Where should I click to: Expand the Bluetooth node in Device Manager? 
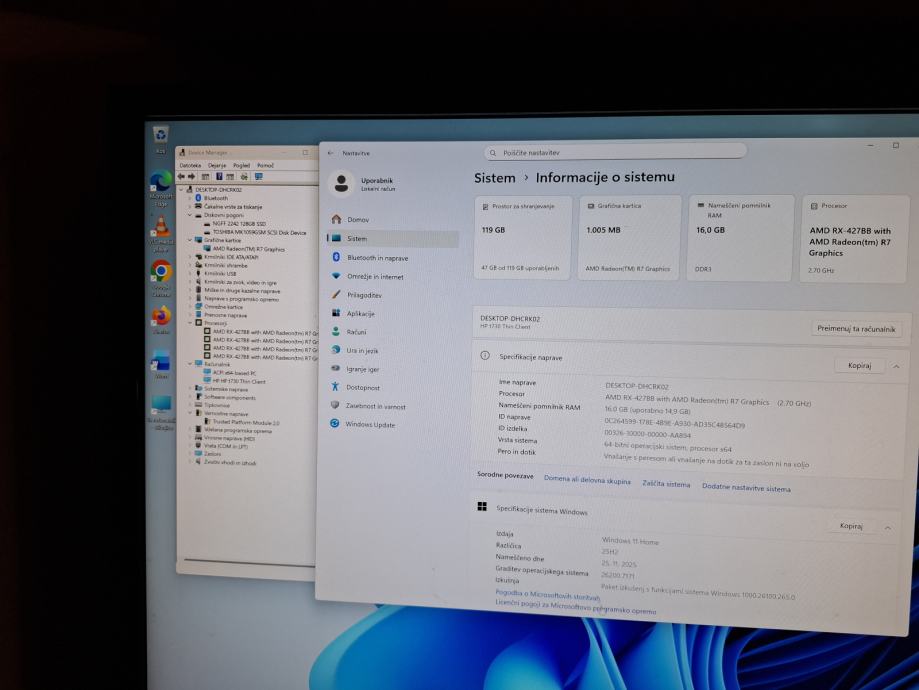pos(190,198)
